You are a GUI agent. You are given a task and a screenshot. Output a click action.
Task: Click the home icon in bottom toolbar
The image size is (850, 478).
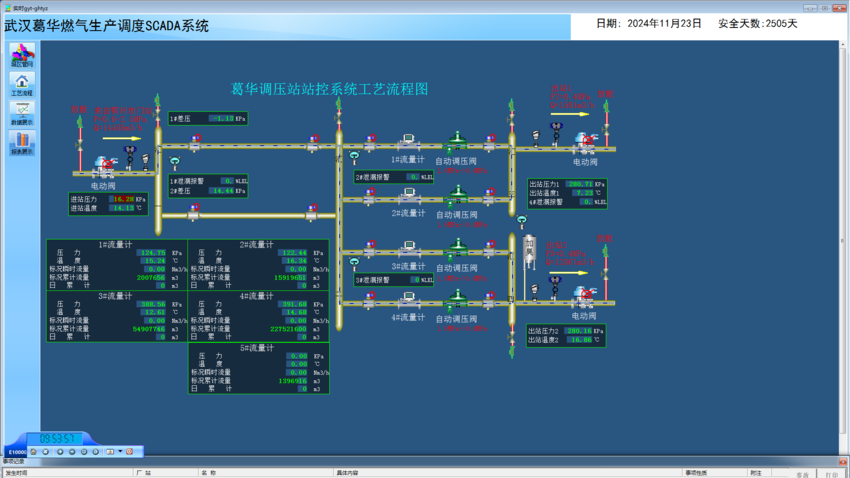pyautogui.click(x=33, y=452)
